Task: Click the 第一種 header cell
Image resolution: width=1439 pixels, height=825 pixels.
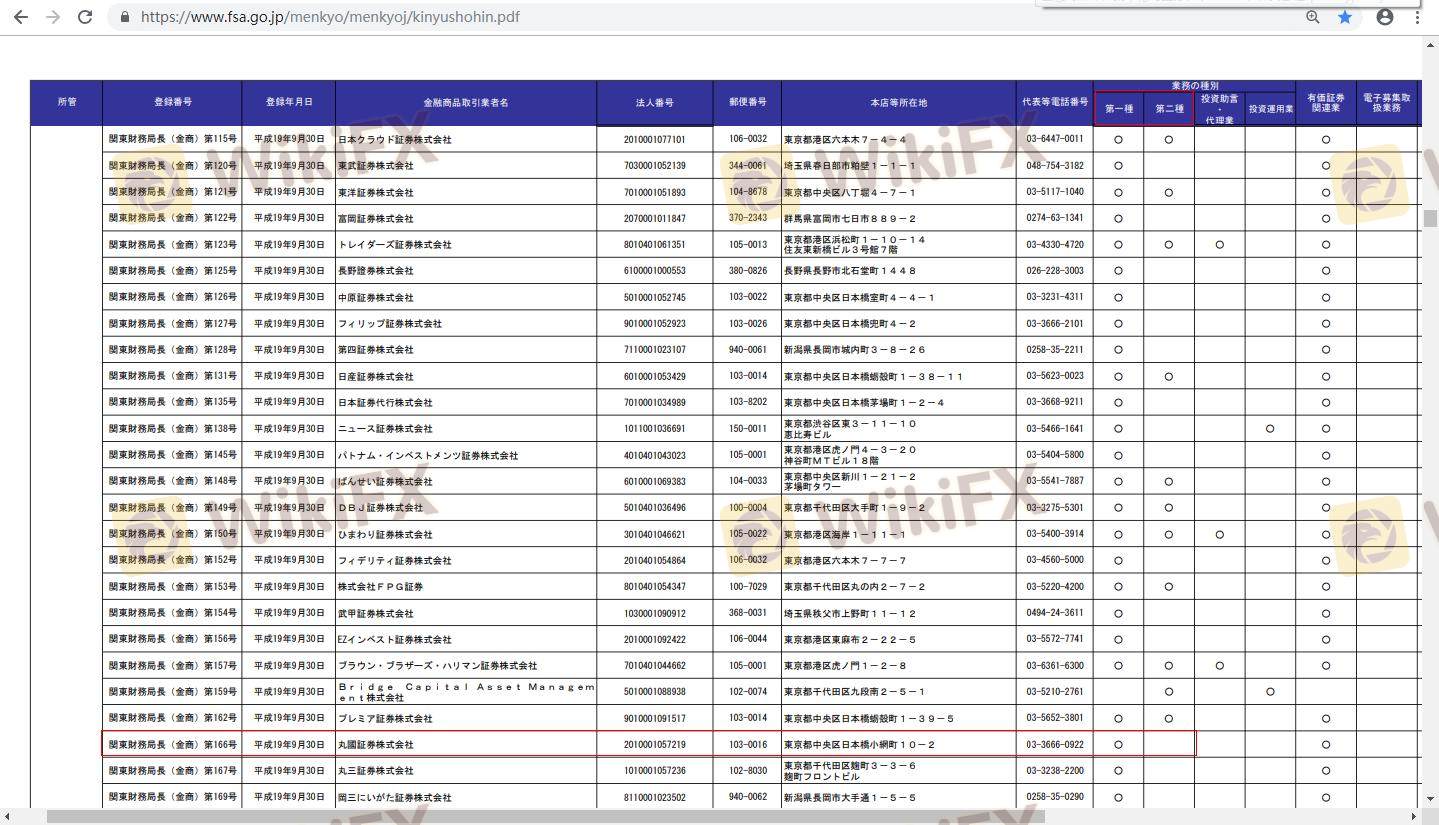Action: [x=1119, y=109]
